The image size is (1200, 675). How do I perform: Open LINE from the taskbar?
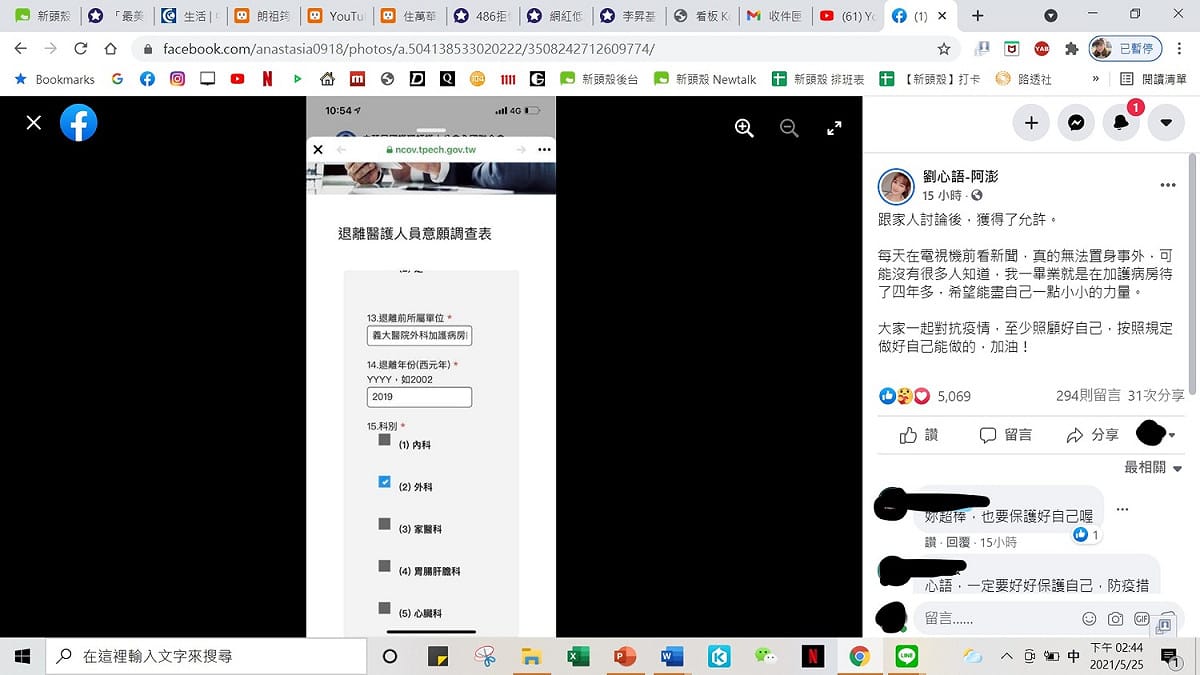click(907, 656)
